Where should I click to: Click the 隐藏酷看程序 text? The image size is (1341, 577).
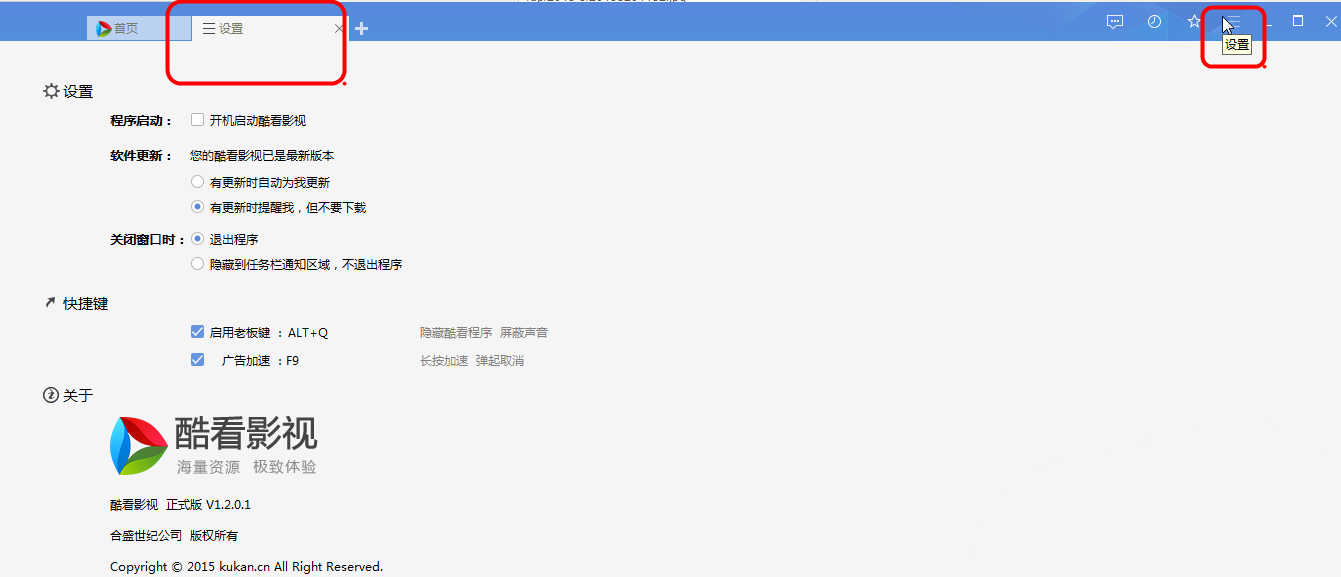point(456,332)
